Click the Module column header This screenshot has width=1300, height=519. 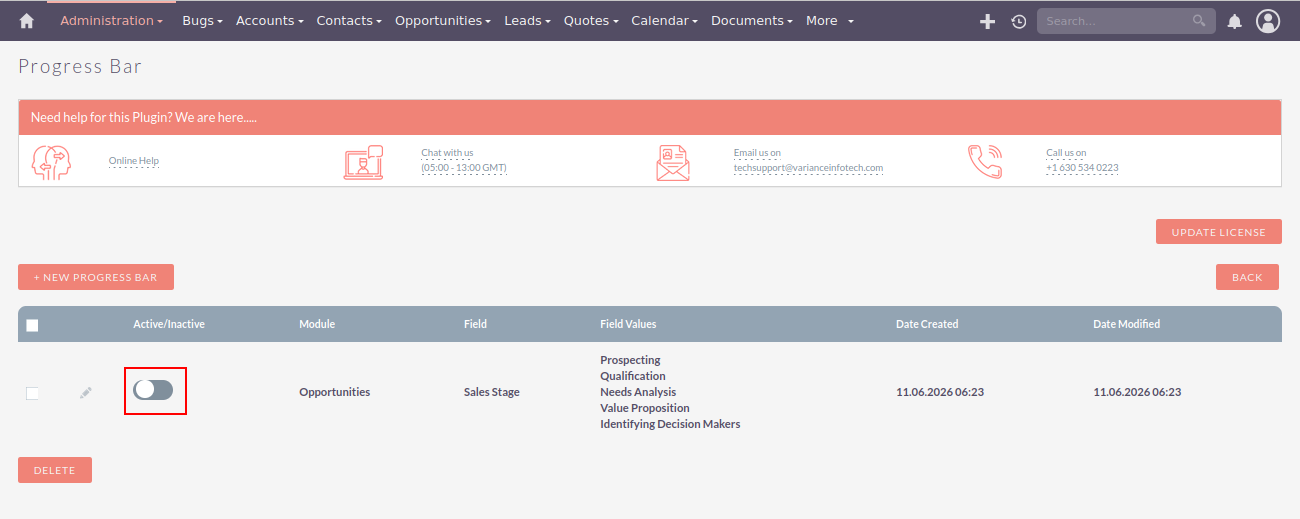point(317,324)
